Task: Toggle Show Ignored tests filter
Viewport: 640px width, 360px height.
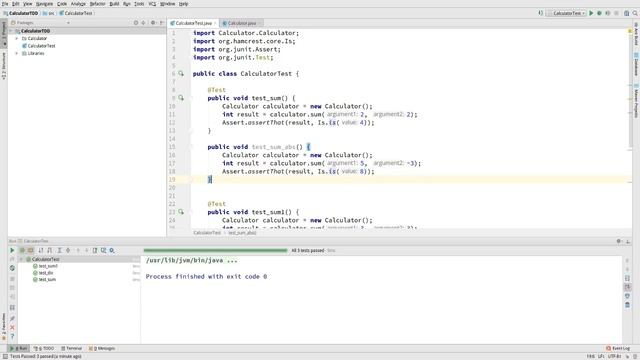Action: [x=31, y=250]
